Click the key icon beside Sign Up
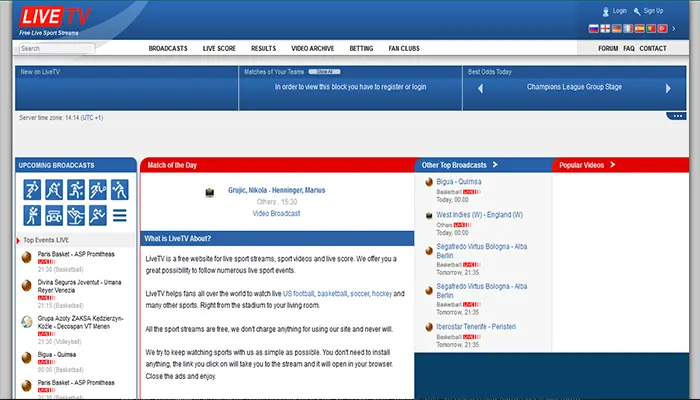The width and height of the screenshot is (700, 400). pos(637,12)
